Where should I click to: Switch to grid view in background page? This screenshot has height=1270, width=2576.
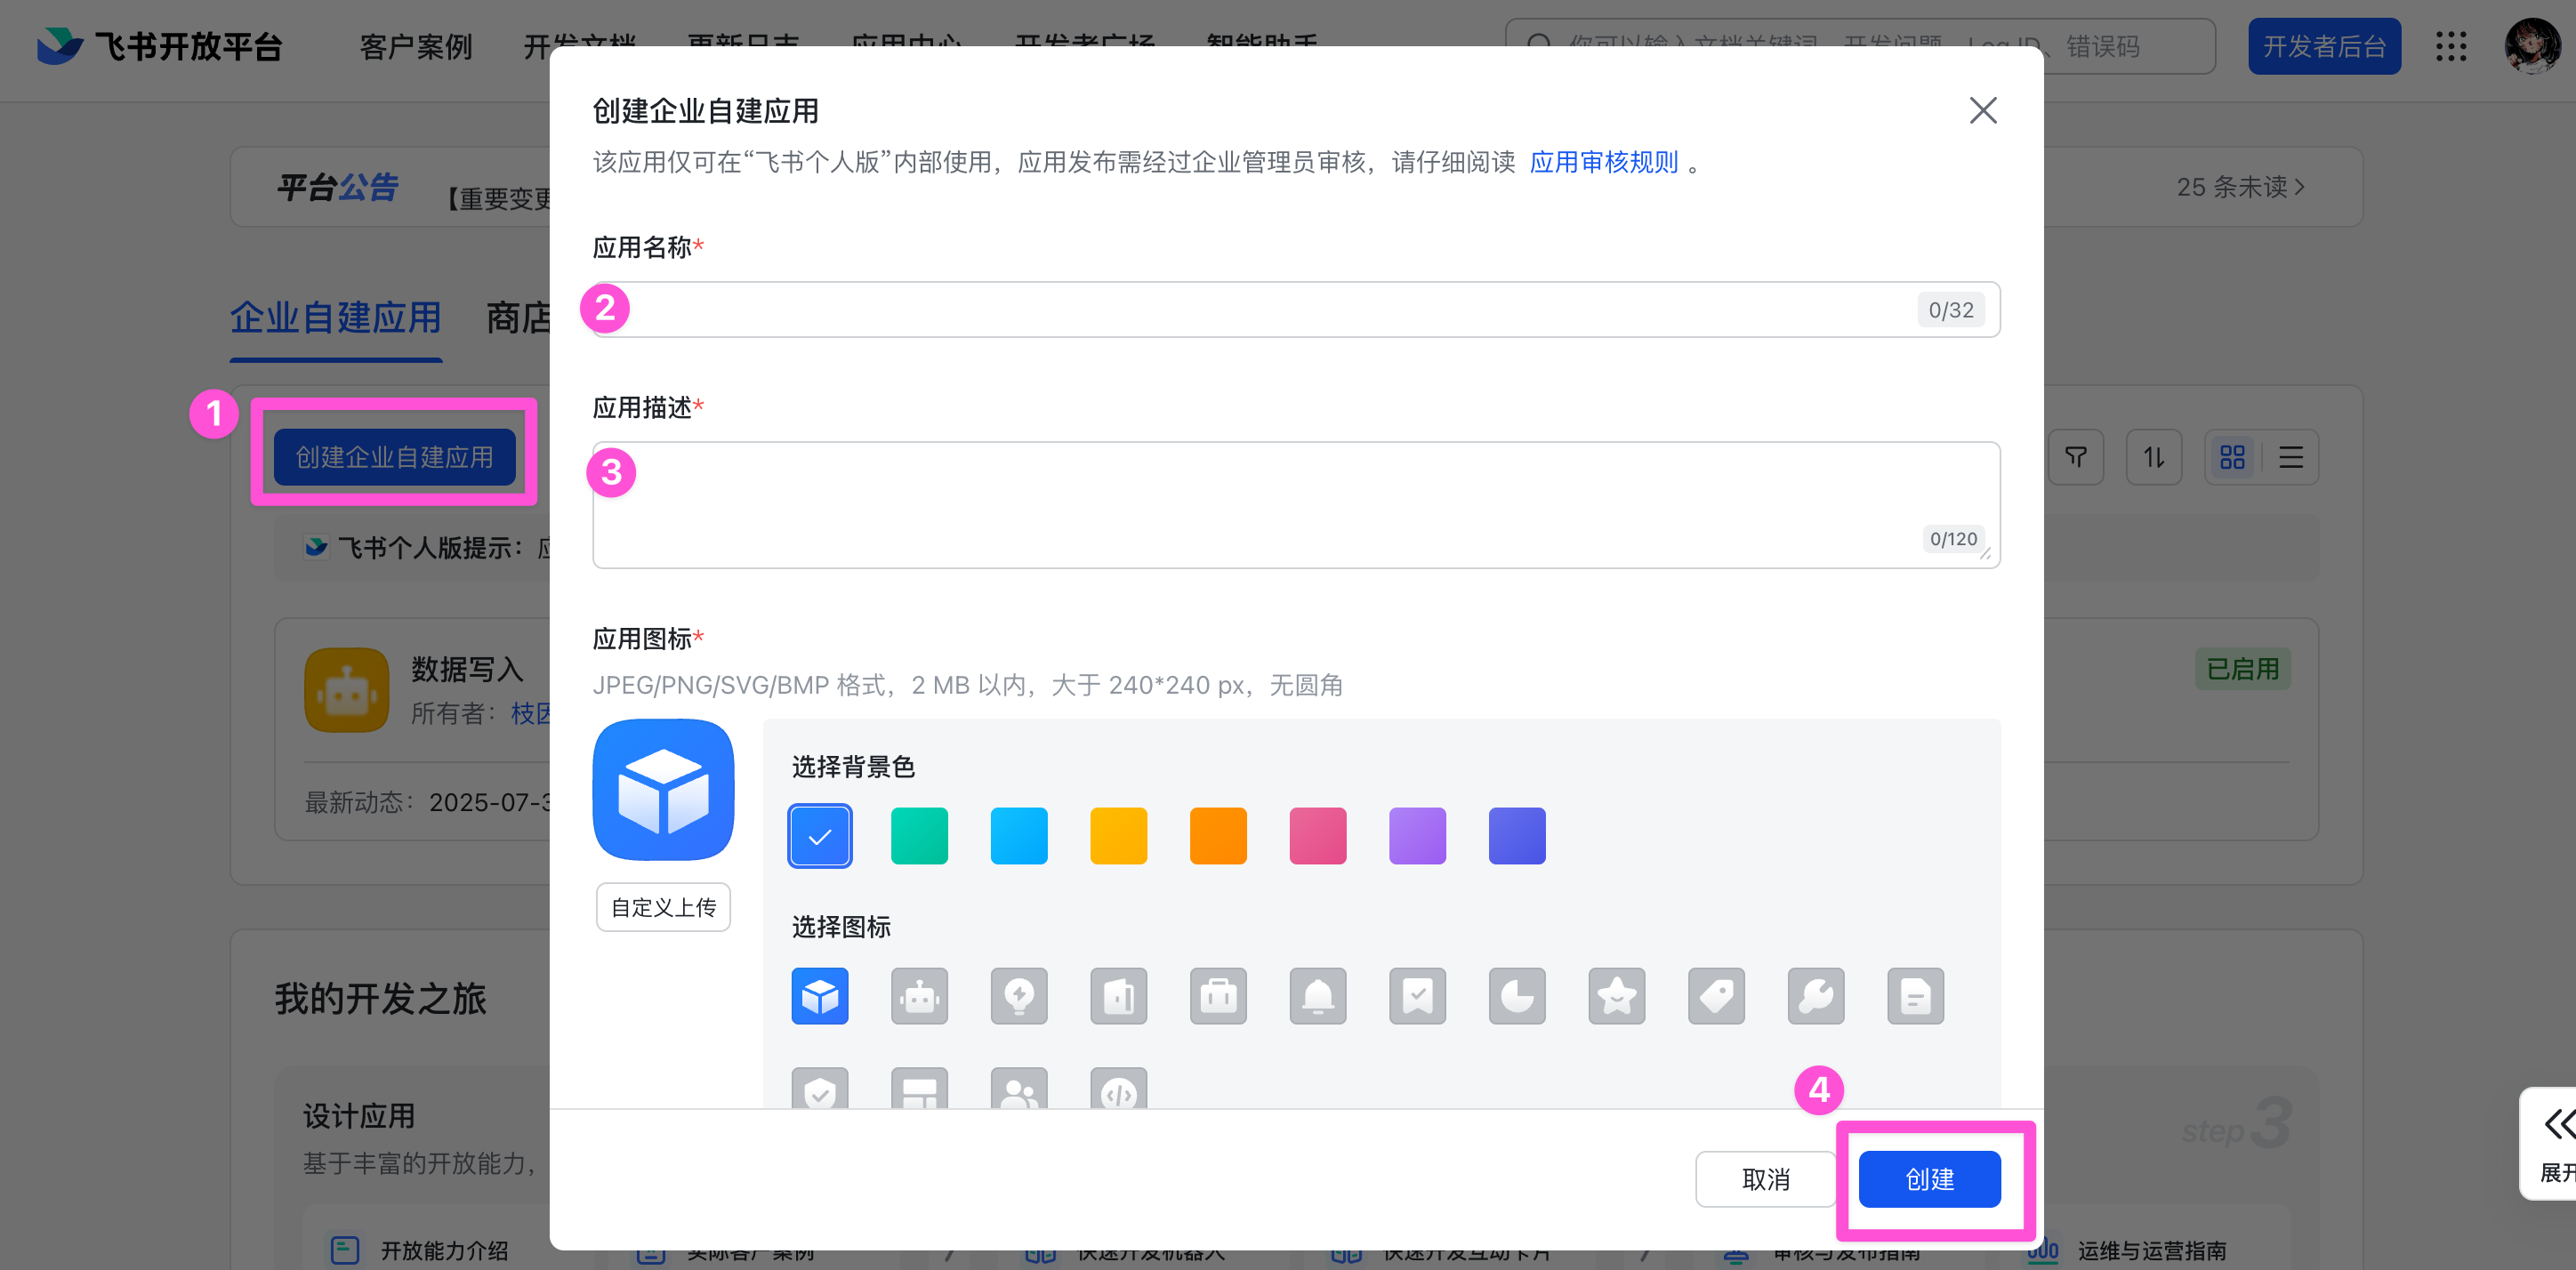2233,457
